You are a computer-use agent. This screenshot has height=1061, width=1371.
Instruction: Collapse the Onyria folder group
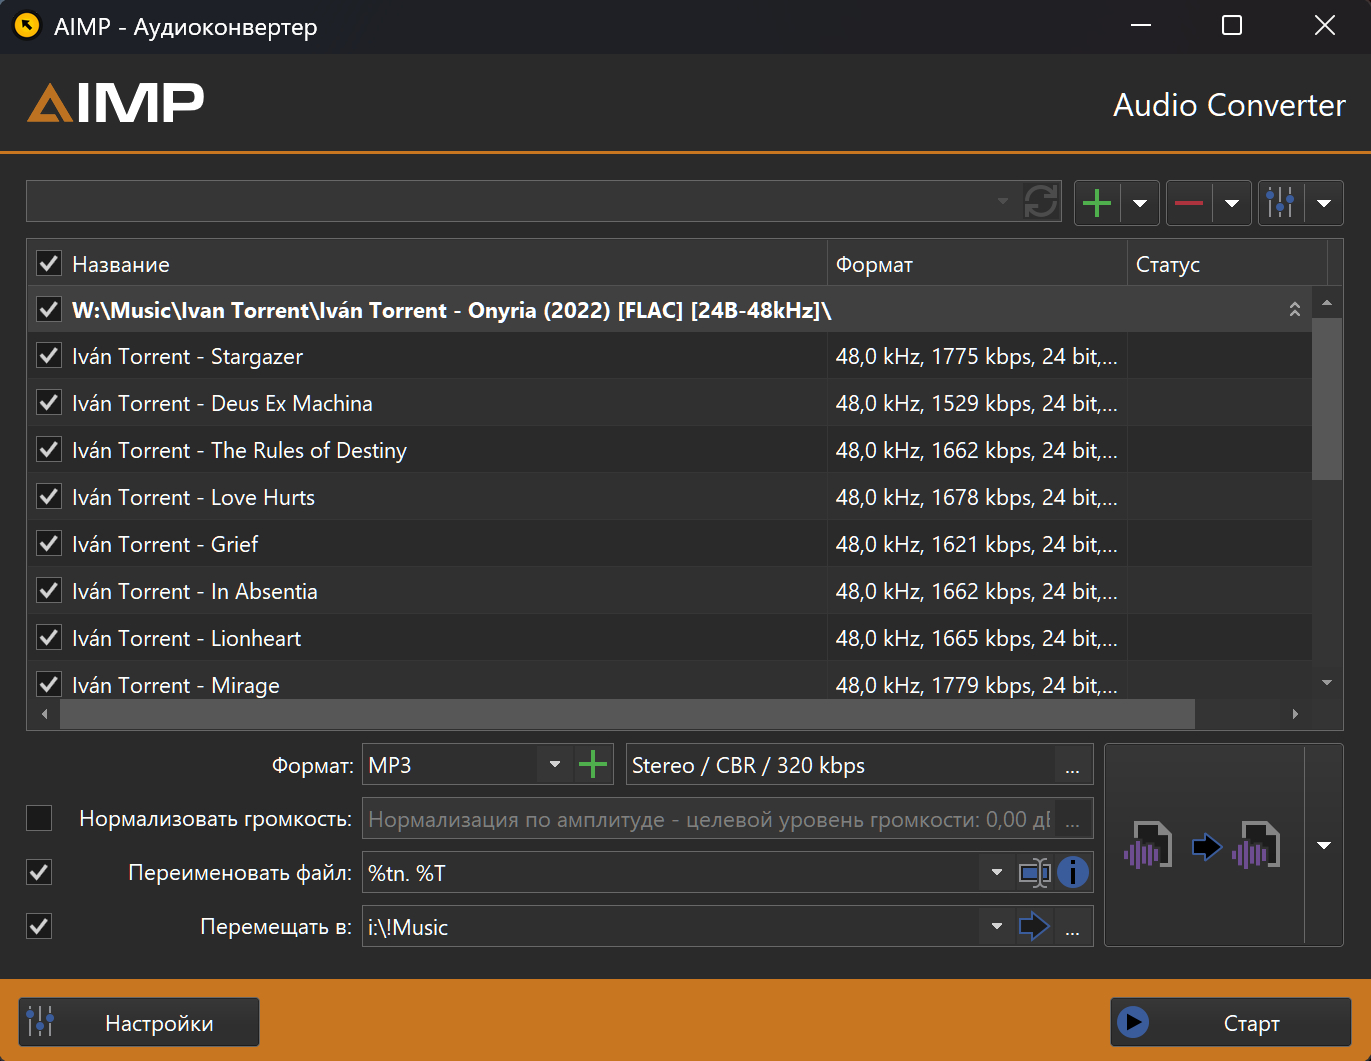(1294, 310)
